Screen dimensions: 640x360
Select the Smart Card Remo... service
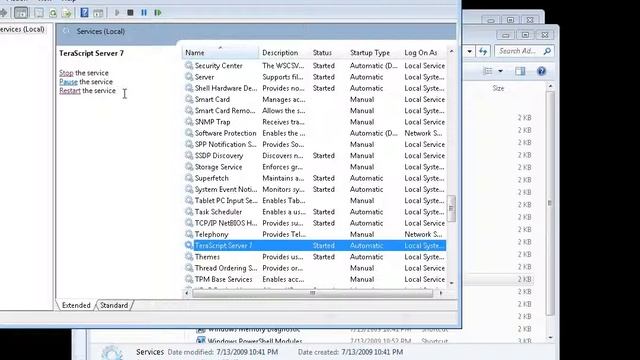click(225, 111)
